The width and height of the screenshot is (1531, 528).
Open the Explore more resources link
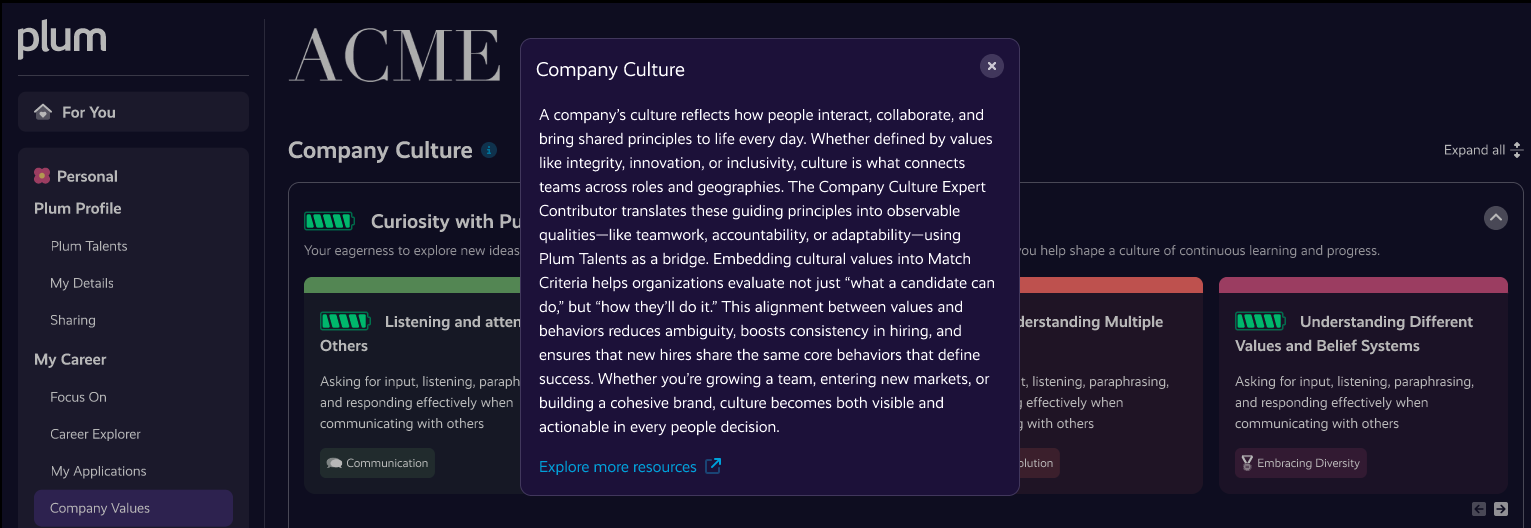point(618,467)
